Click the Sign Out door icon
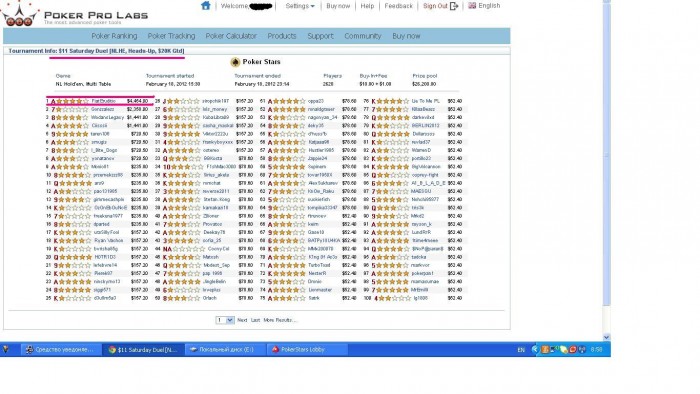Viewport: 700px width, 394px height. tap(454, 6)
